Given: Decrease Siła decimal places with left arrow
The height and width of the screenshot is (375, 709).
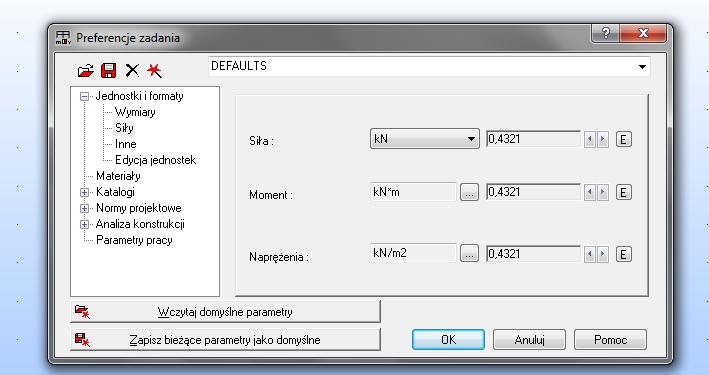Looking at the screenshot, I should pyautogui.click(x=589, y=140).
